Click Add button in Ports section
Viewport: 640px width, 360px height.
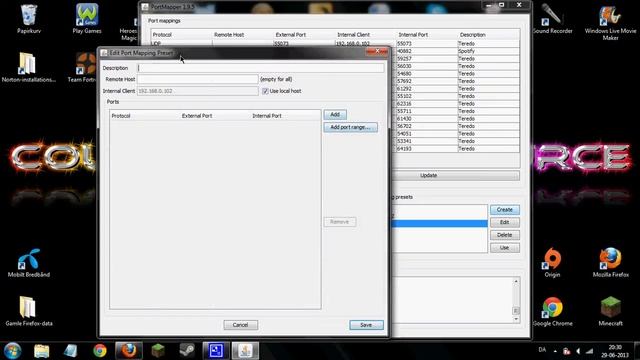point(335,115)
